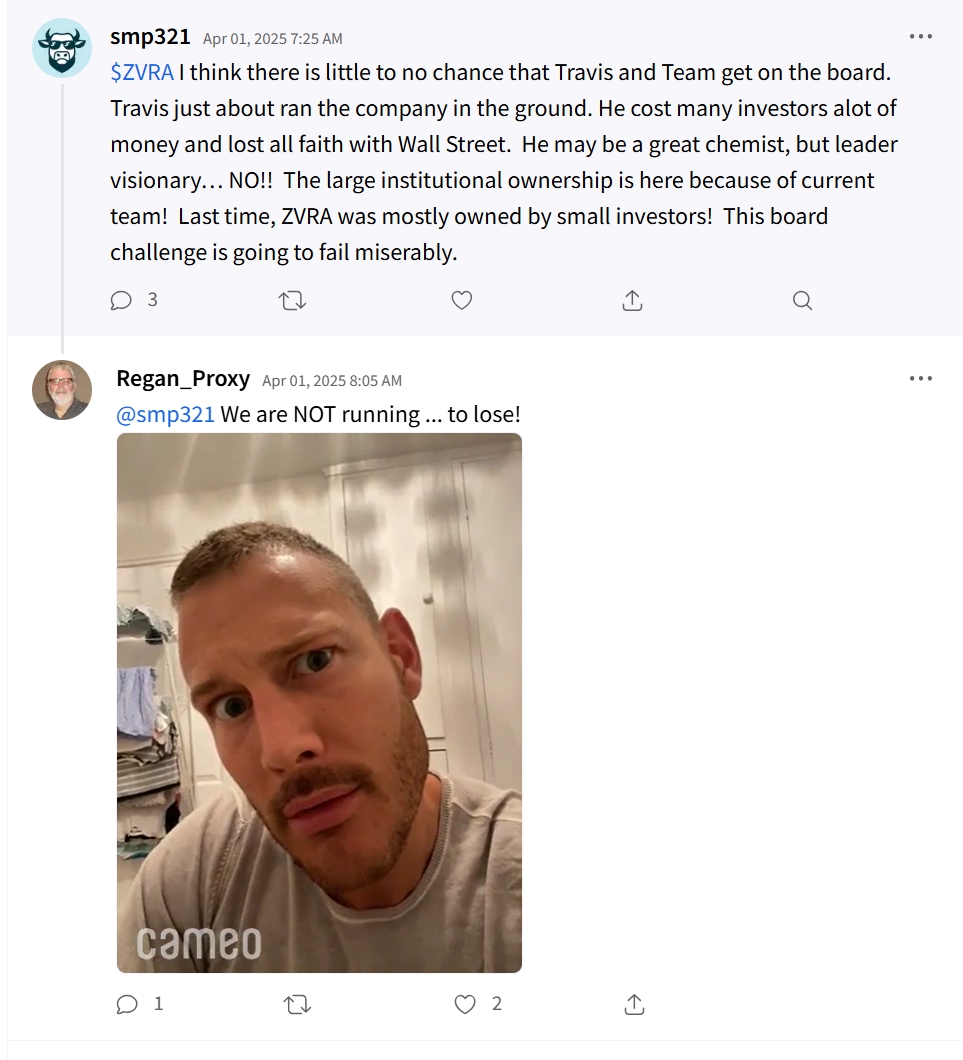Like smp321's post with the heart icon

pos(461,300)
